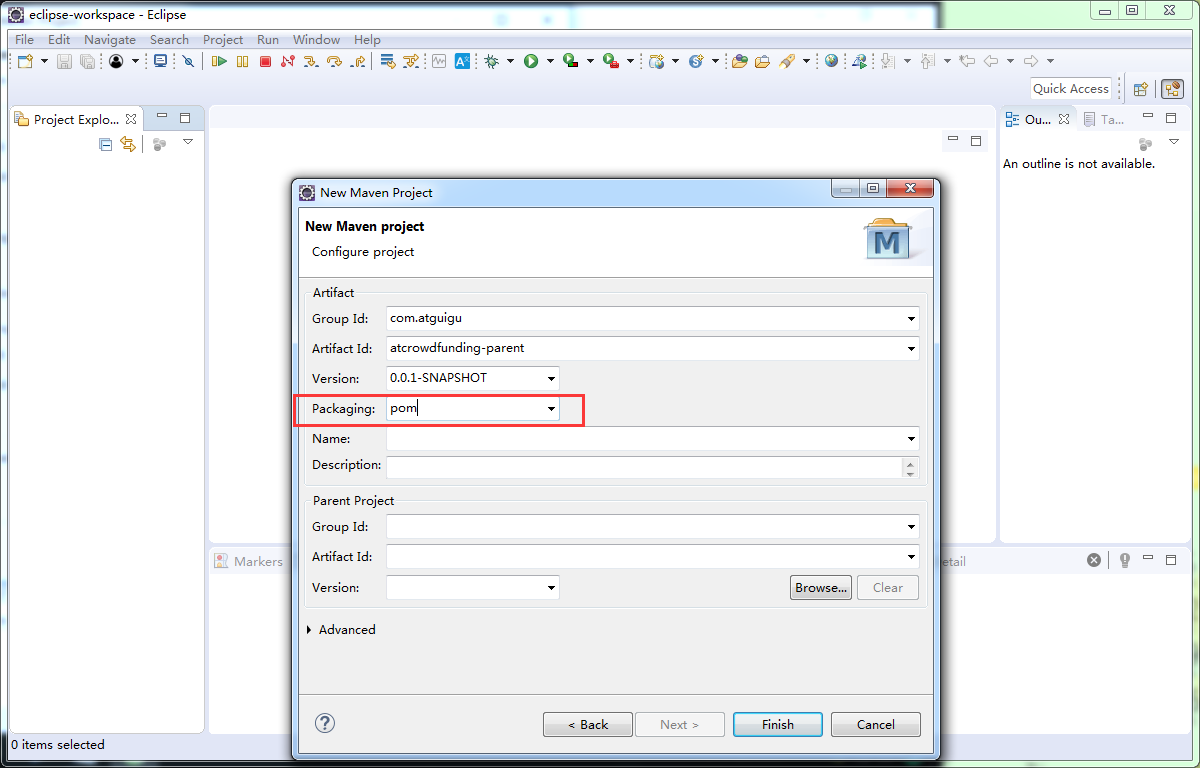Open the File menu

point(24,39)
